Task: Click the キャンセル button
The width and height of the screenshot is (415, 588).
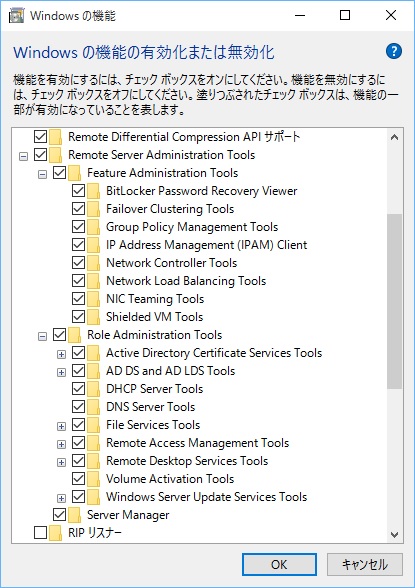Action: pyautogui.click(x=365, y=564)
